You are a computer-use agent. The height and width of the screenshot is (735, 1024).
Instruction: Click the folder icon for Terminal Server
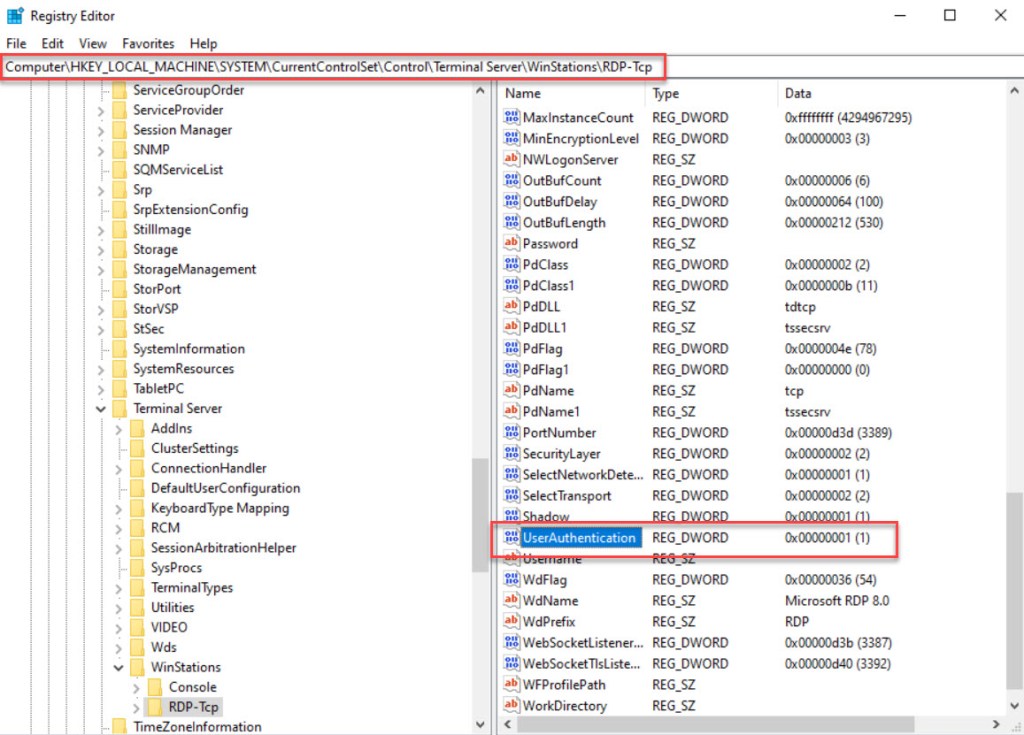120,409
